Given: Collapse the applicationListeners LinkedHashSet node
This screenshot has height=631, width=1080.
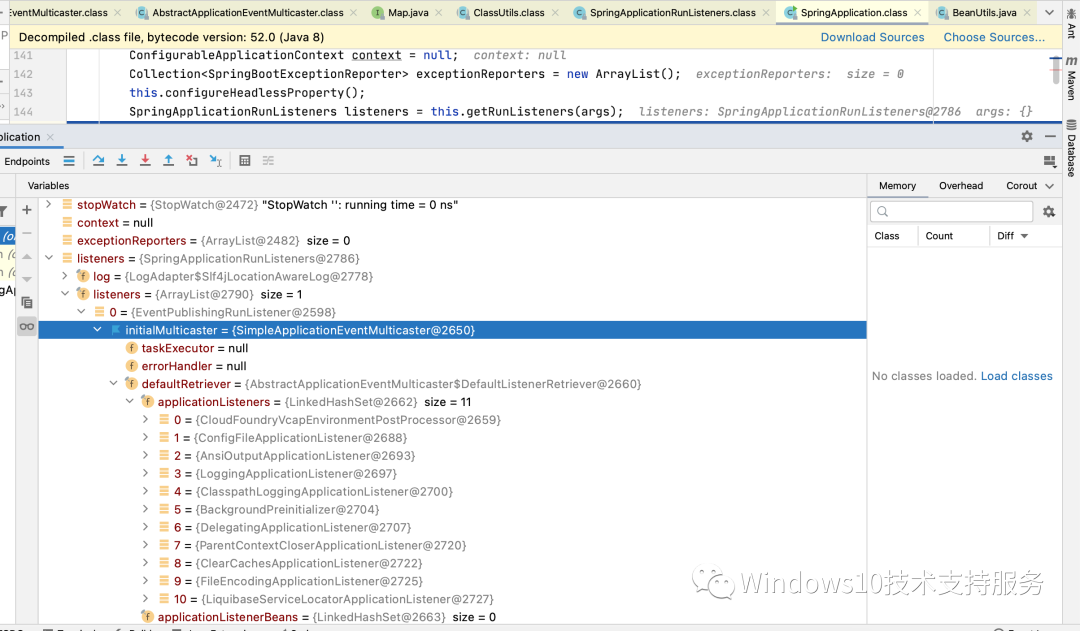Looking at the screenshot, I should click(129, 402).
